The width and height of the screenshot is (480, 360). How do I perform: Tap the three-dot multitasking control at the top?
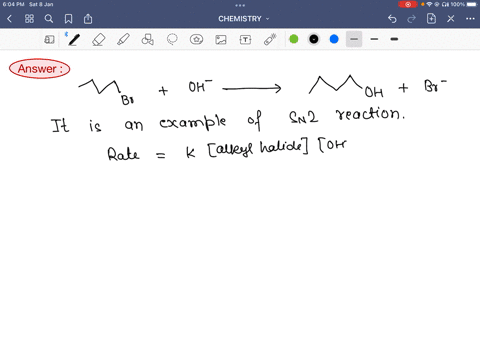click(x=240, y=5)
